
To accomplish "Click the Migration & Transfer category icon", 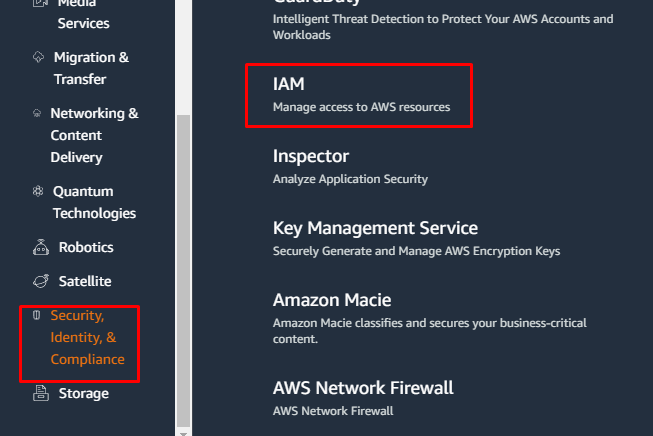I will pyautogui.click(x=39, y=58).
